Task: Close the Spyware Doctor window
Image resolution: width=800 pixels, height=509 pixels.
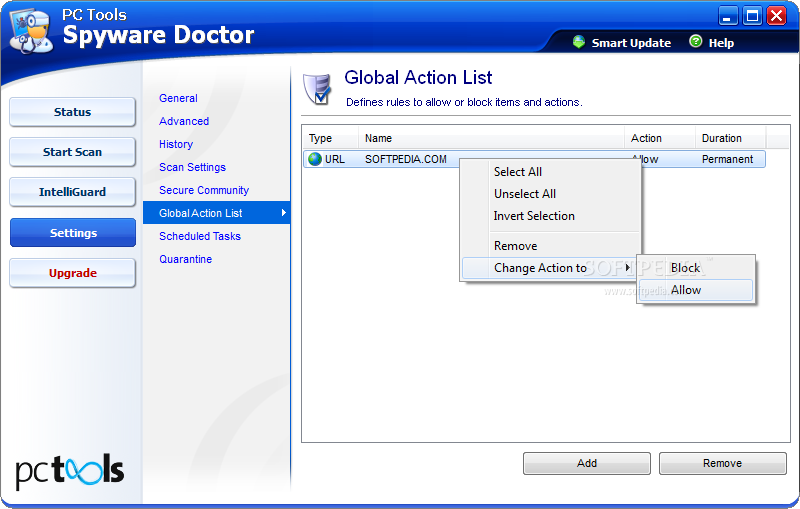Action: point(777,16)
